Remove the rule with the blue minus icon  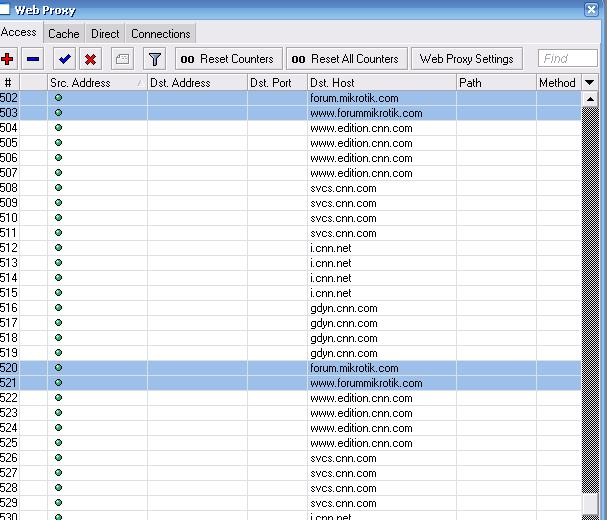coord(33,59)
